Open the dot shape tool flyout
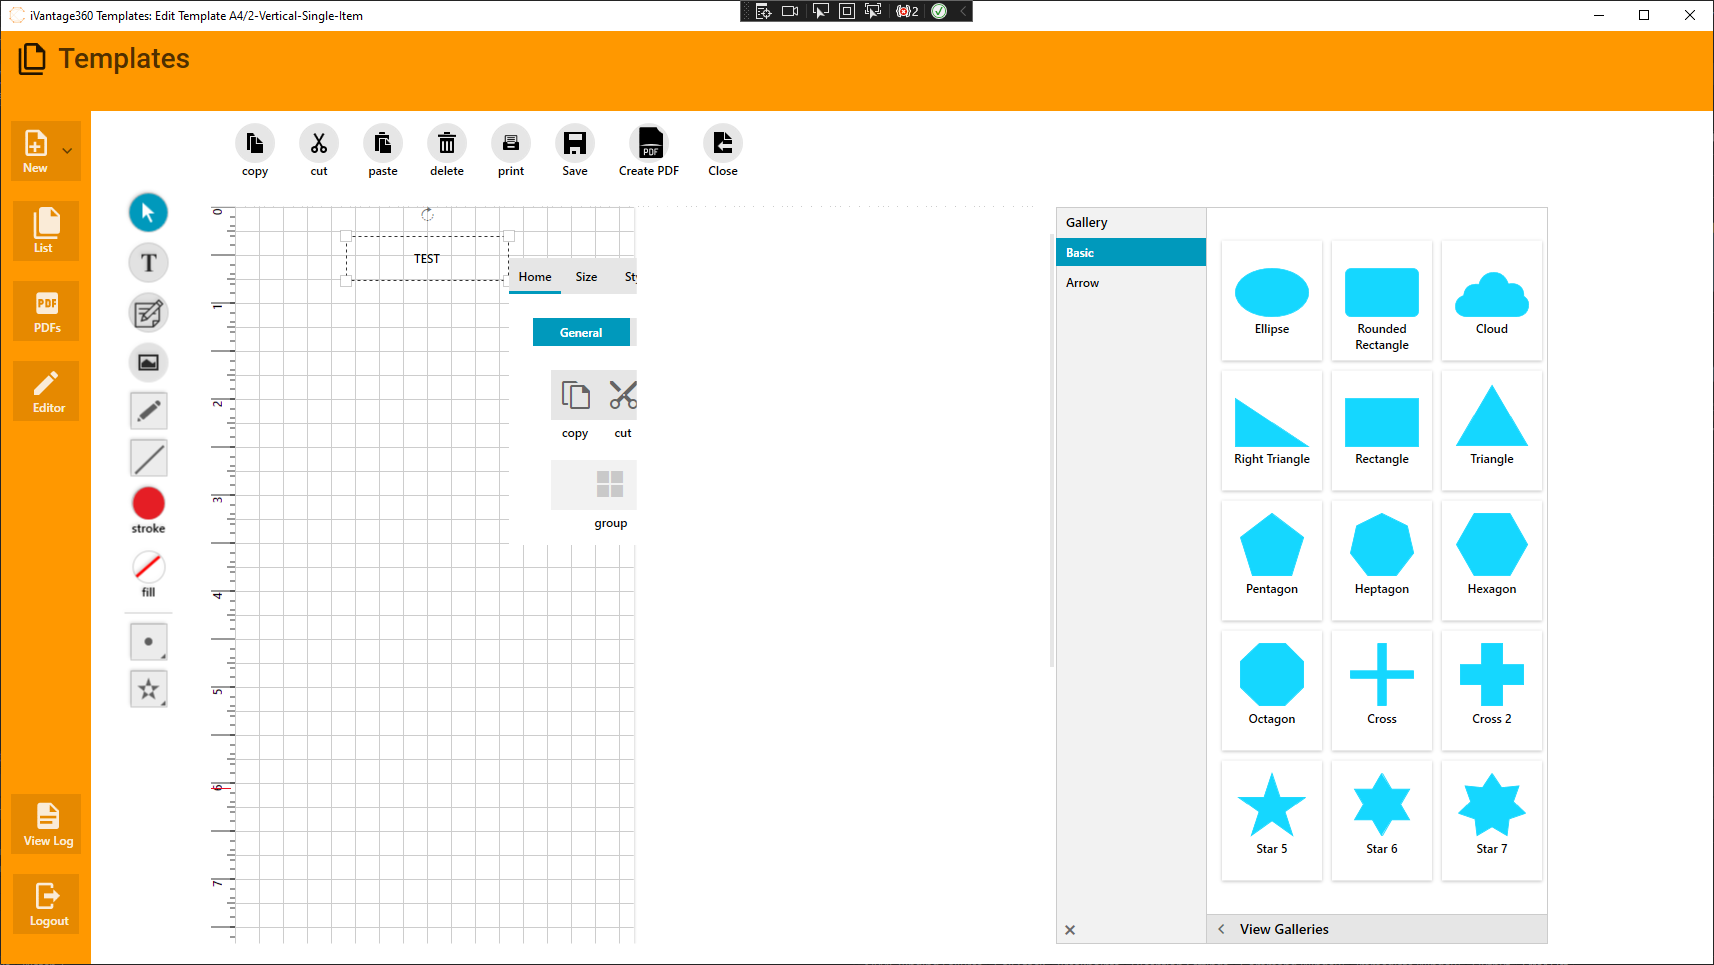The height and width of the screenshot is (965, 1714). (x=149, y=642)
